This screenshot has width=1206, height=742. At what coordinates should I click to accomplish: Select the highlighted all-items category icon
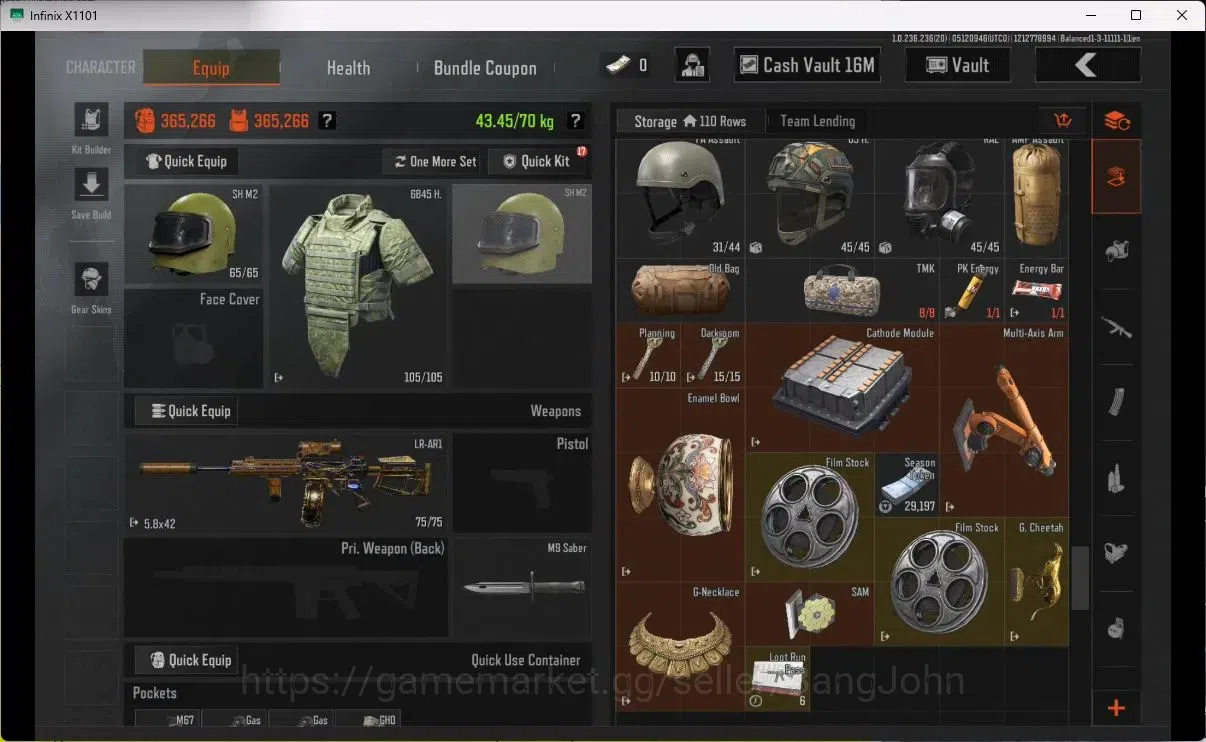click(1116, 177)
